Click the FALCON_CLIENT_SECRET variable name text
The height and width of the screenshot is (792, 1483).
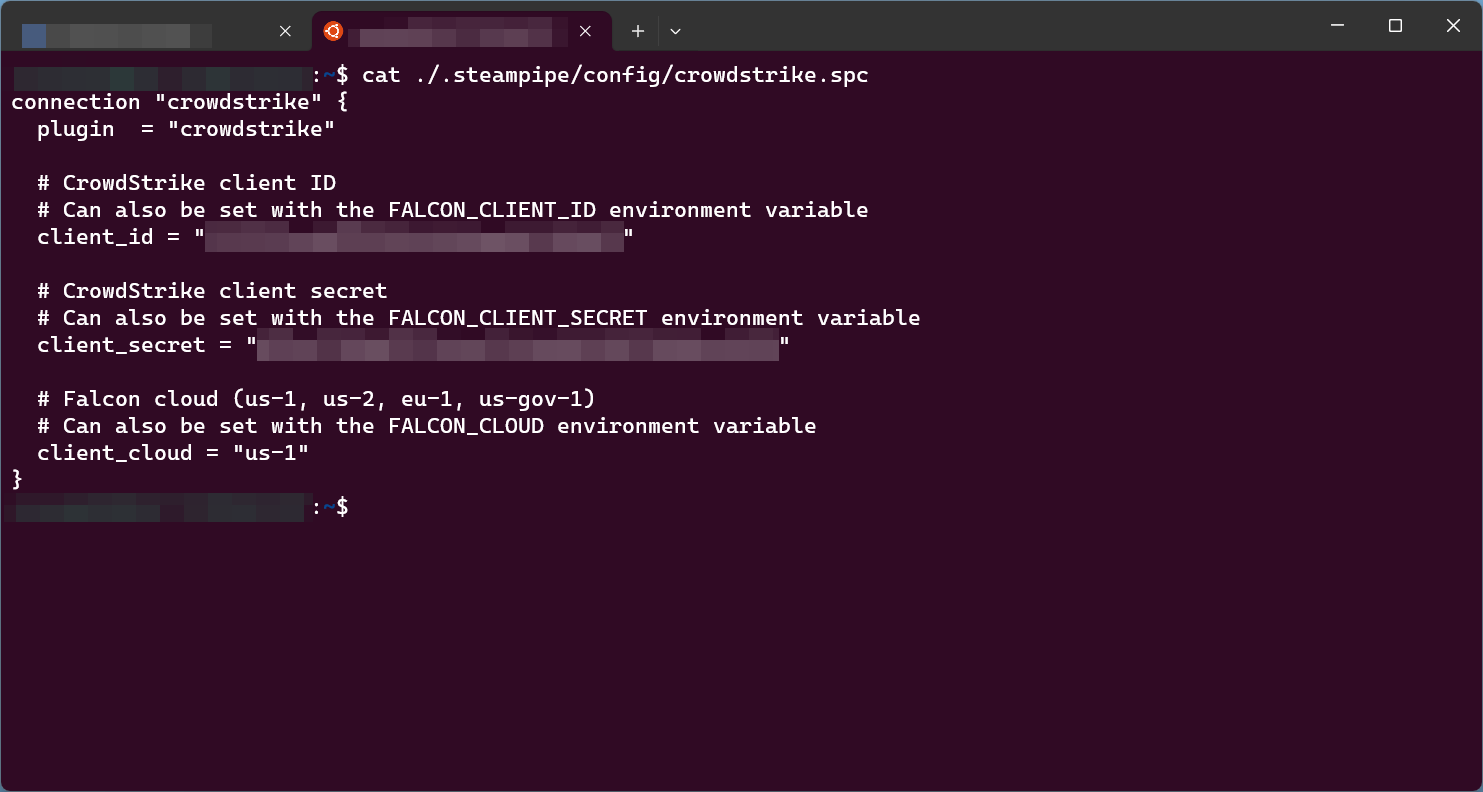(x=518, y=318)
